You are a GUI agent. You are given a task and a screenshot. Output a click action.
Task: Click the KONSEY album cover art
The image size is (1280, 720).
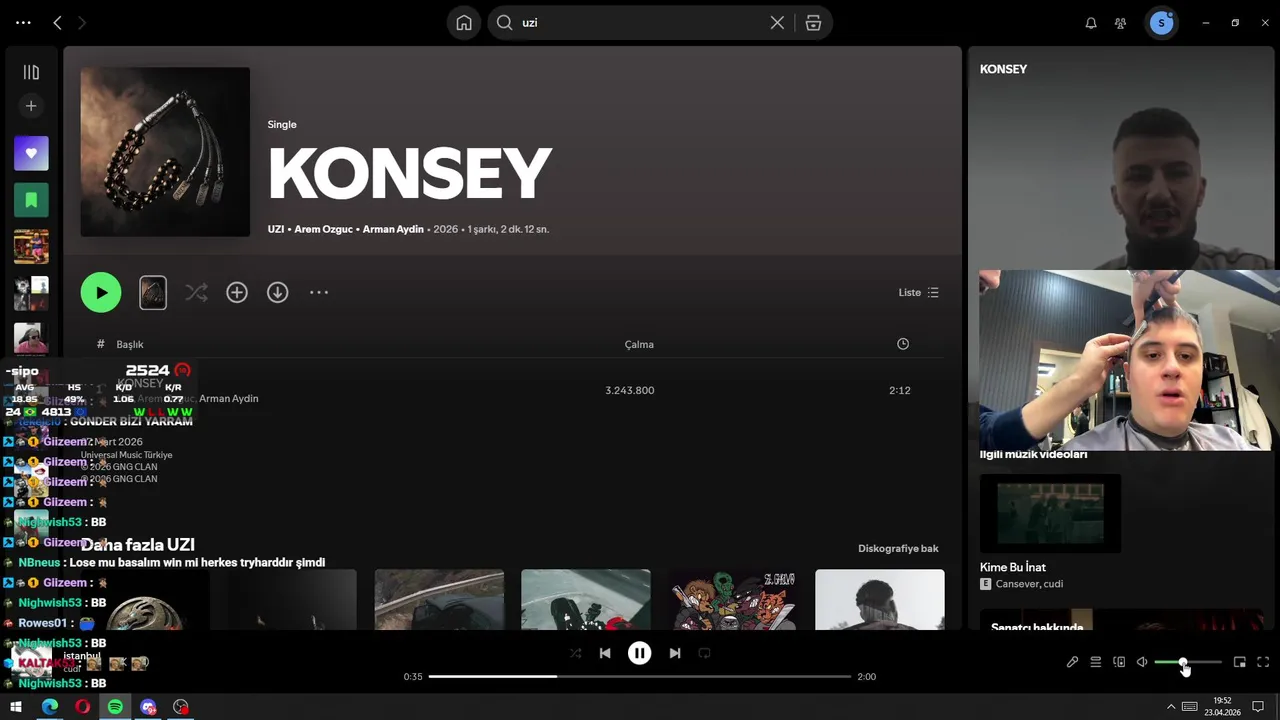(x=165, y=152)
